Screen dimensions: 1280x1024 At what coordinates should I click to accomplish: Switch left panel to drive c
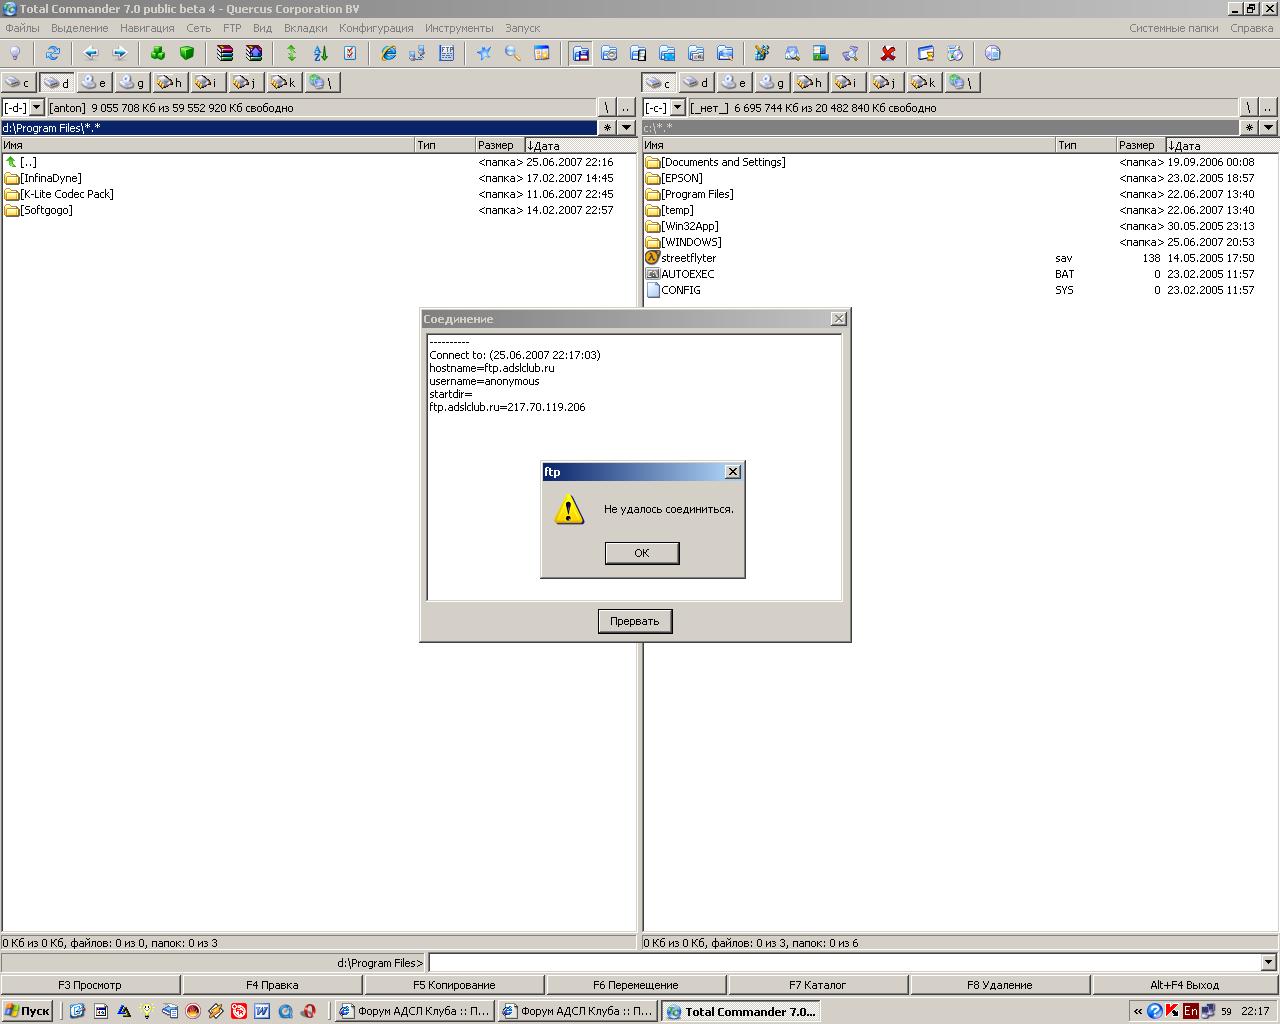(18, 82)
